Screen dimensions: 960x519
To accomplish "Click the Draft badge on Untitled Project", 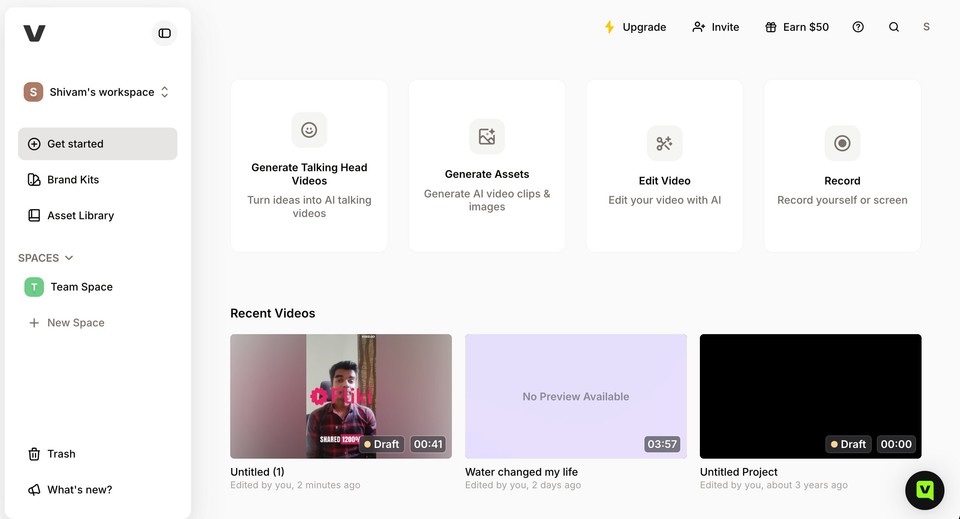I will click(x=849, y=444).
